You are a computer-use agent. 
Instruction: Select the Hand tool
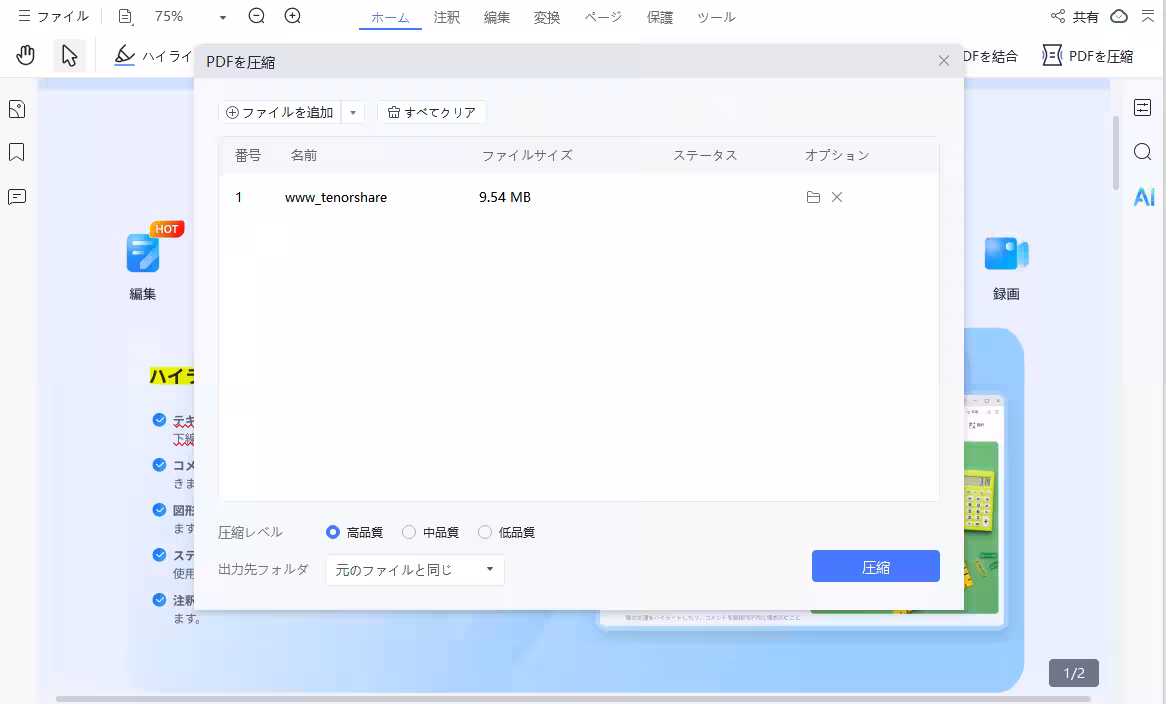coord(25,55)
